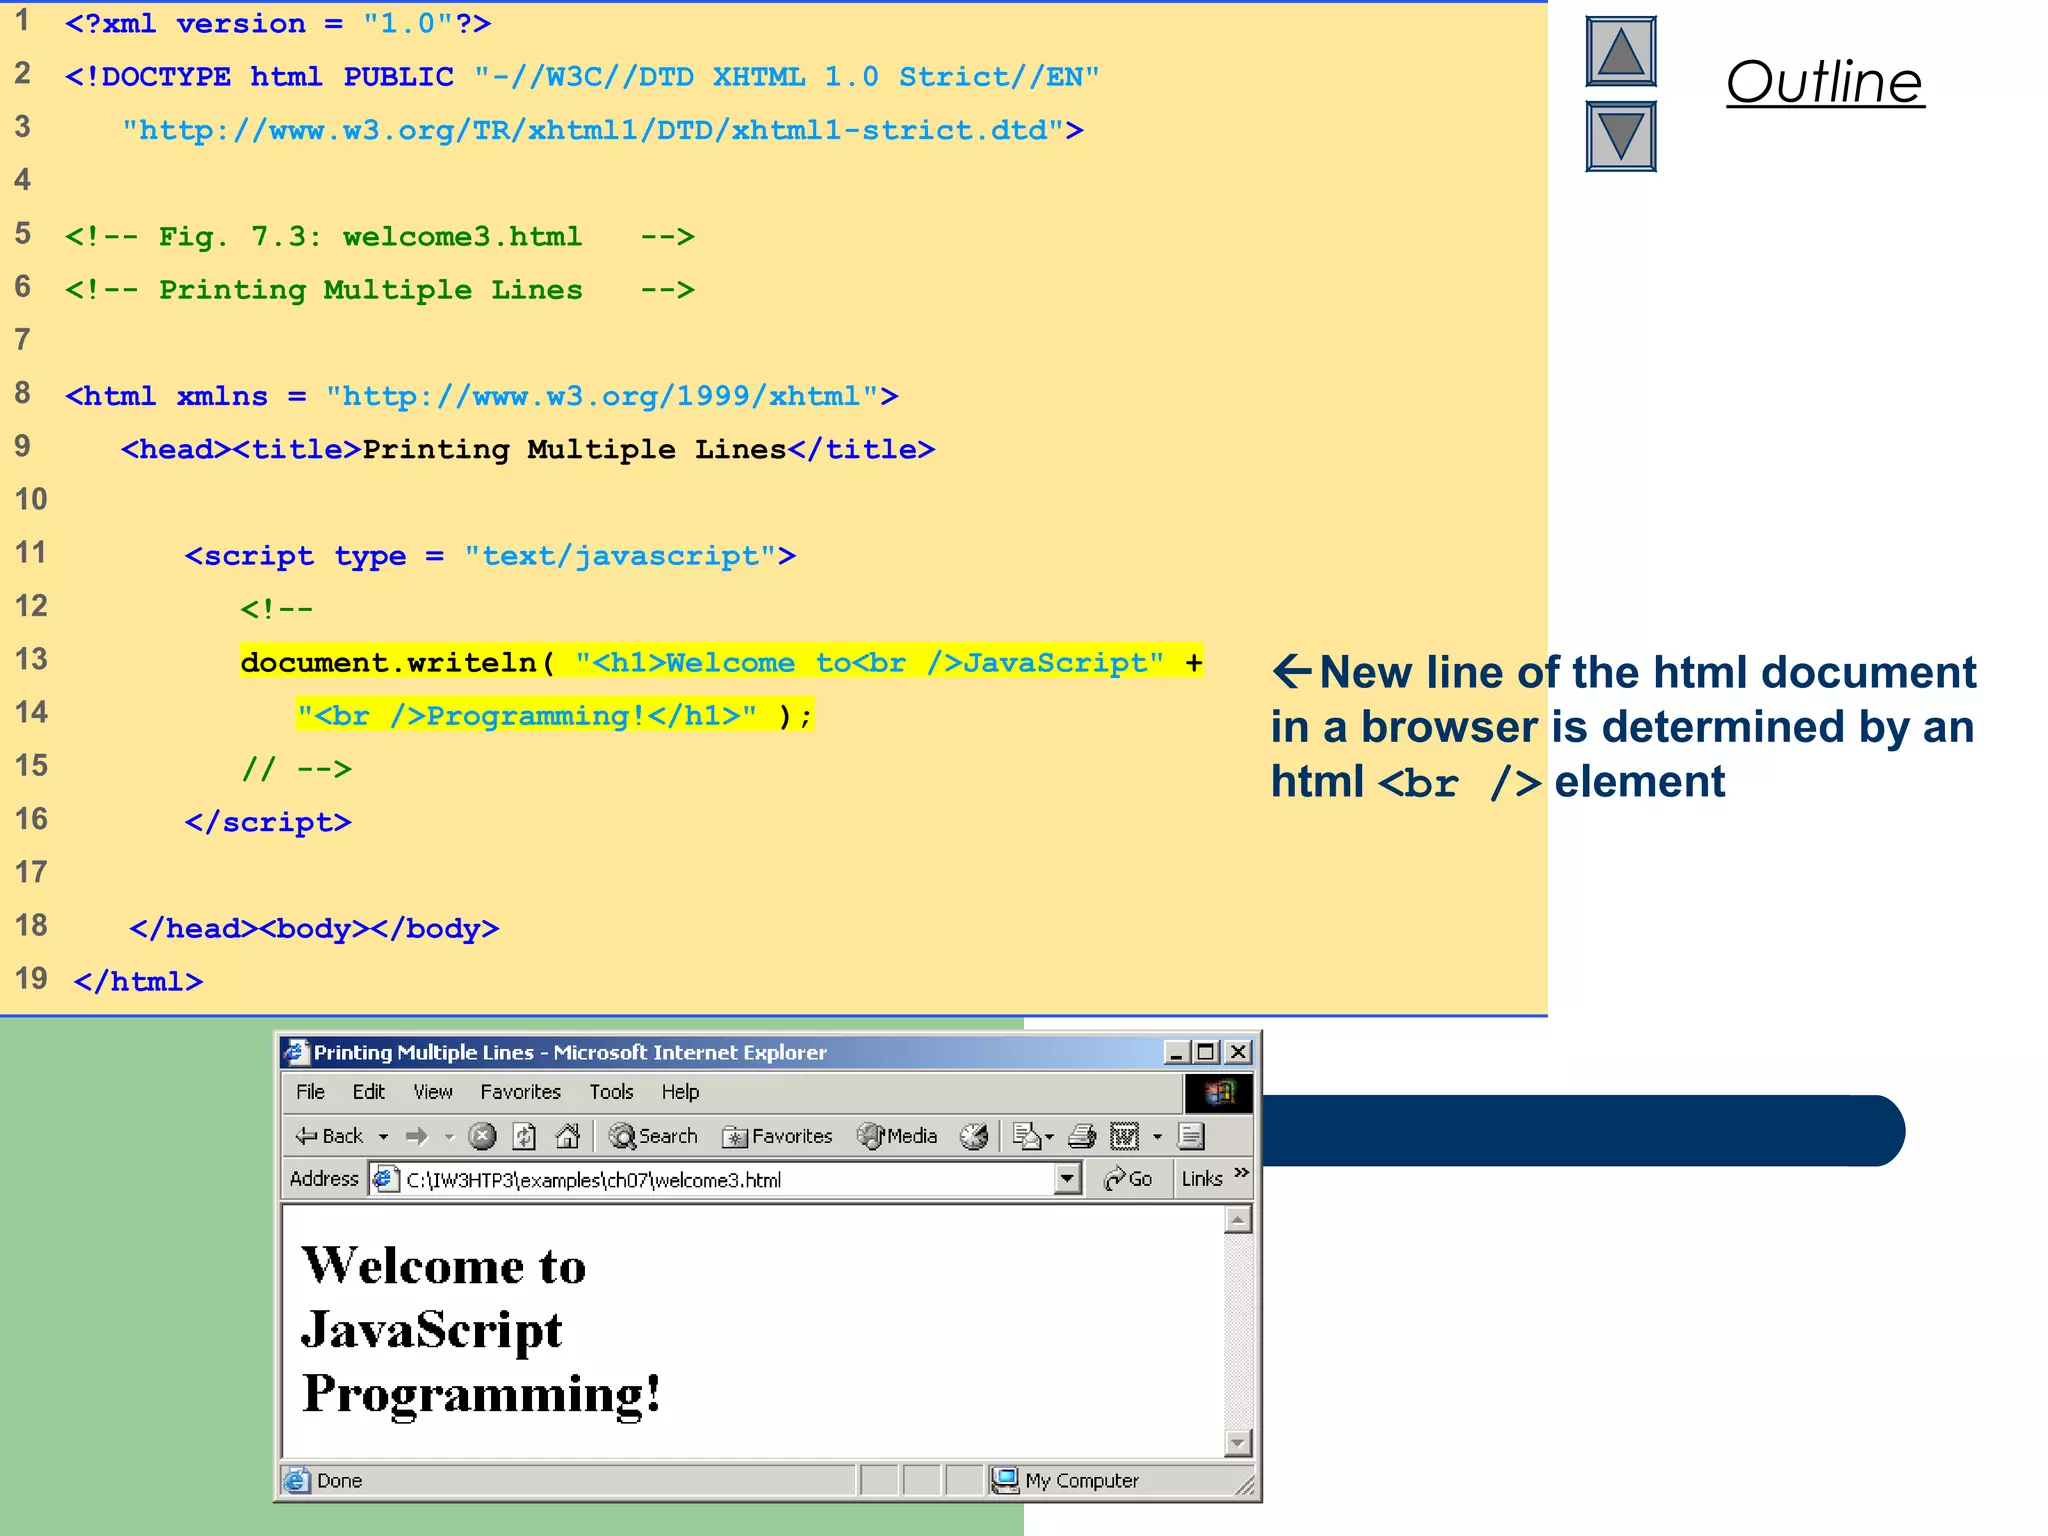Click the script type text/javascript line
Screen dimensions: 2048x1536
[490, 556]
